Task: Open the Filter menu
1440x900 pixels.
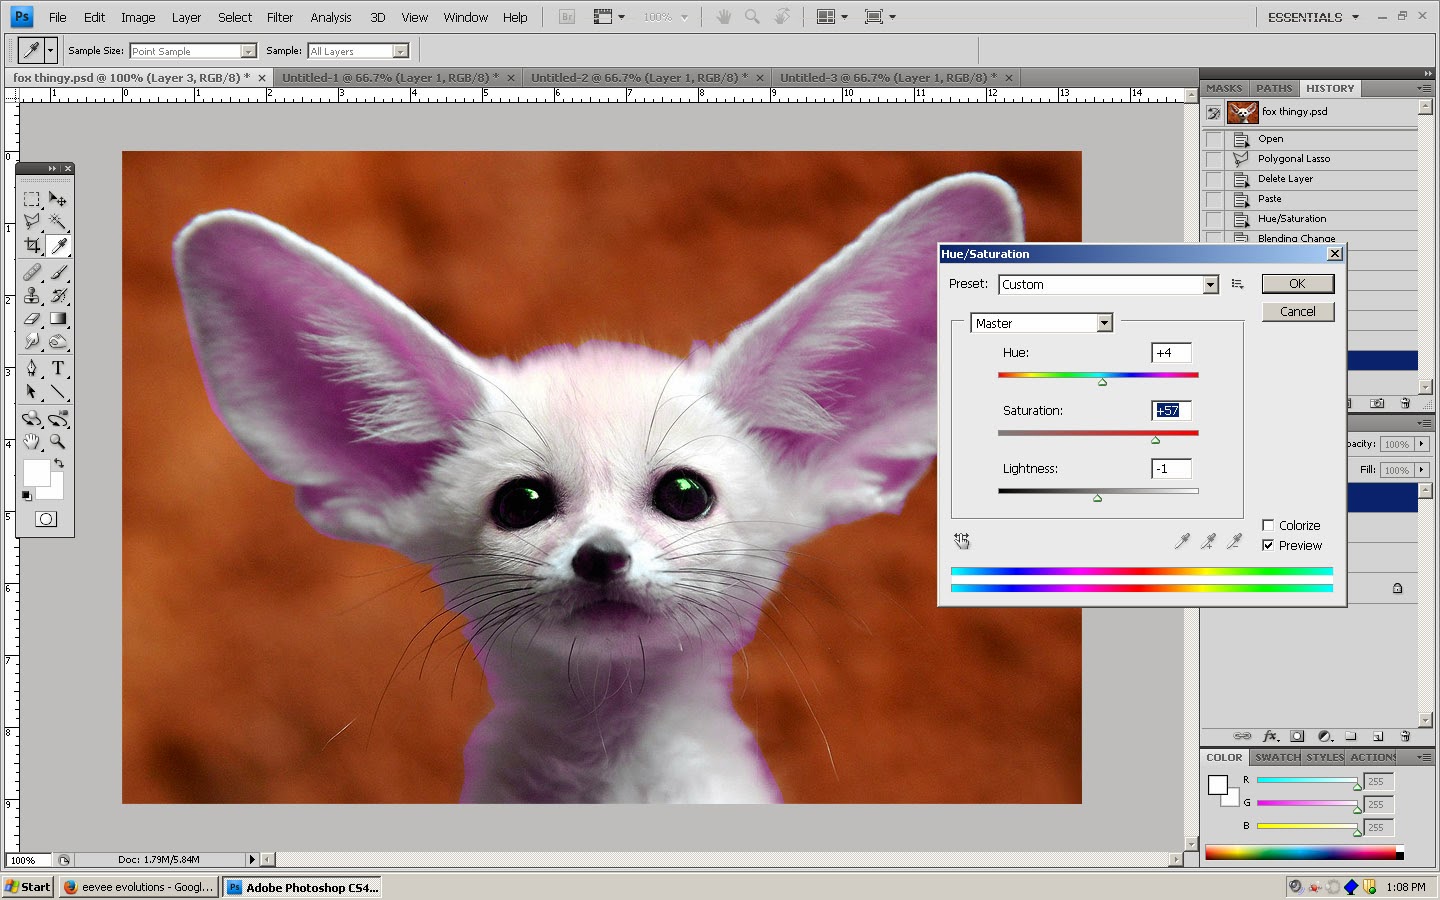Action: click(x=280, y=17)
